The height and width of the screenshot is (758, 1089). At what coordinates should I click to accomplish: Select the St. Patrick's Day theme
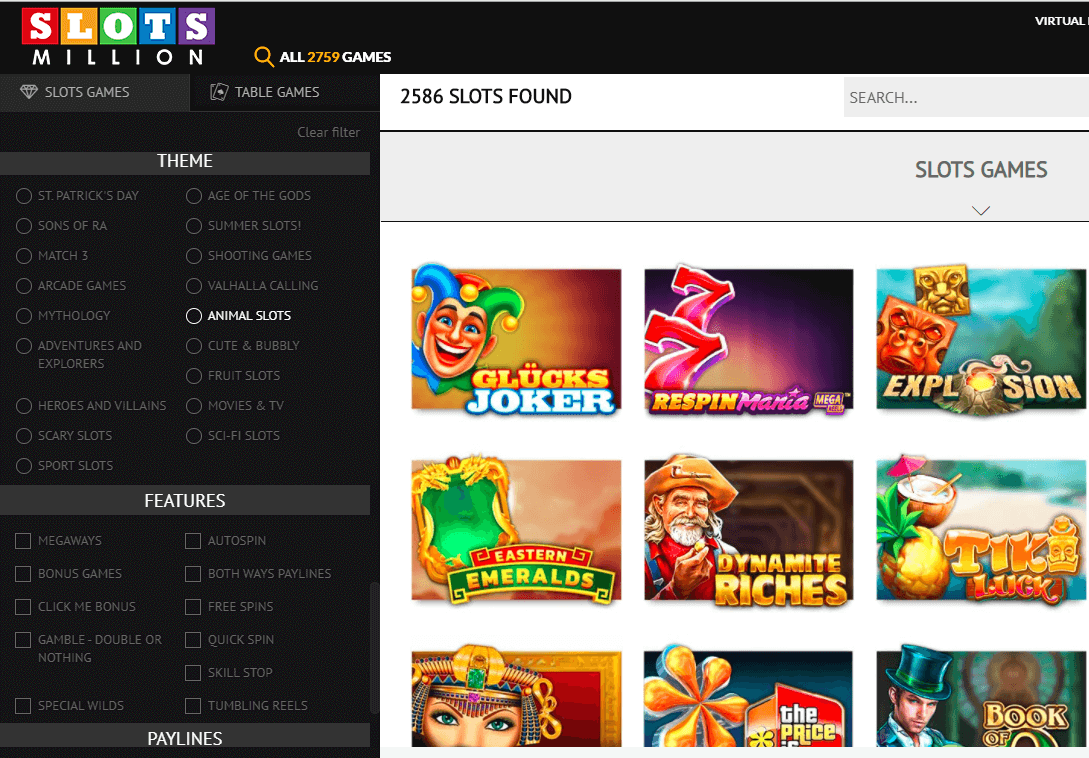coord(24,196)
